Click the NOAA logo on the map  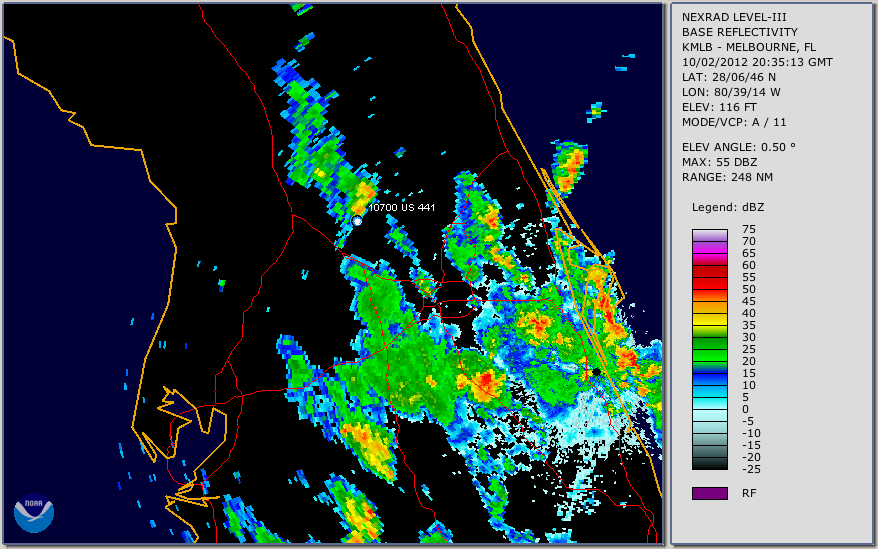(x=34, y=512)
